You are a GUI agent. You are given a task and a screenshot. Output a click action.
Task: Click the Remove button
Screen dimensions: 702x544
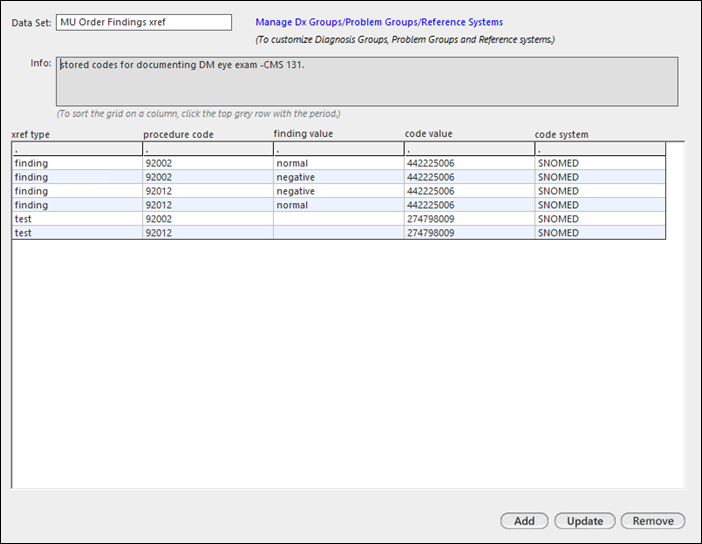point(653,521)
